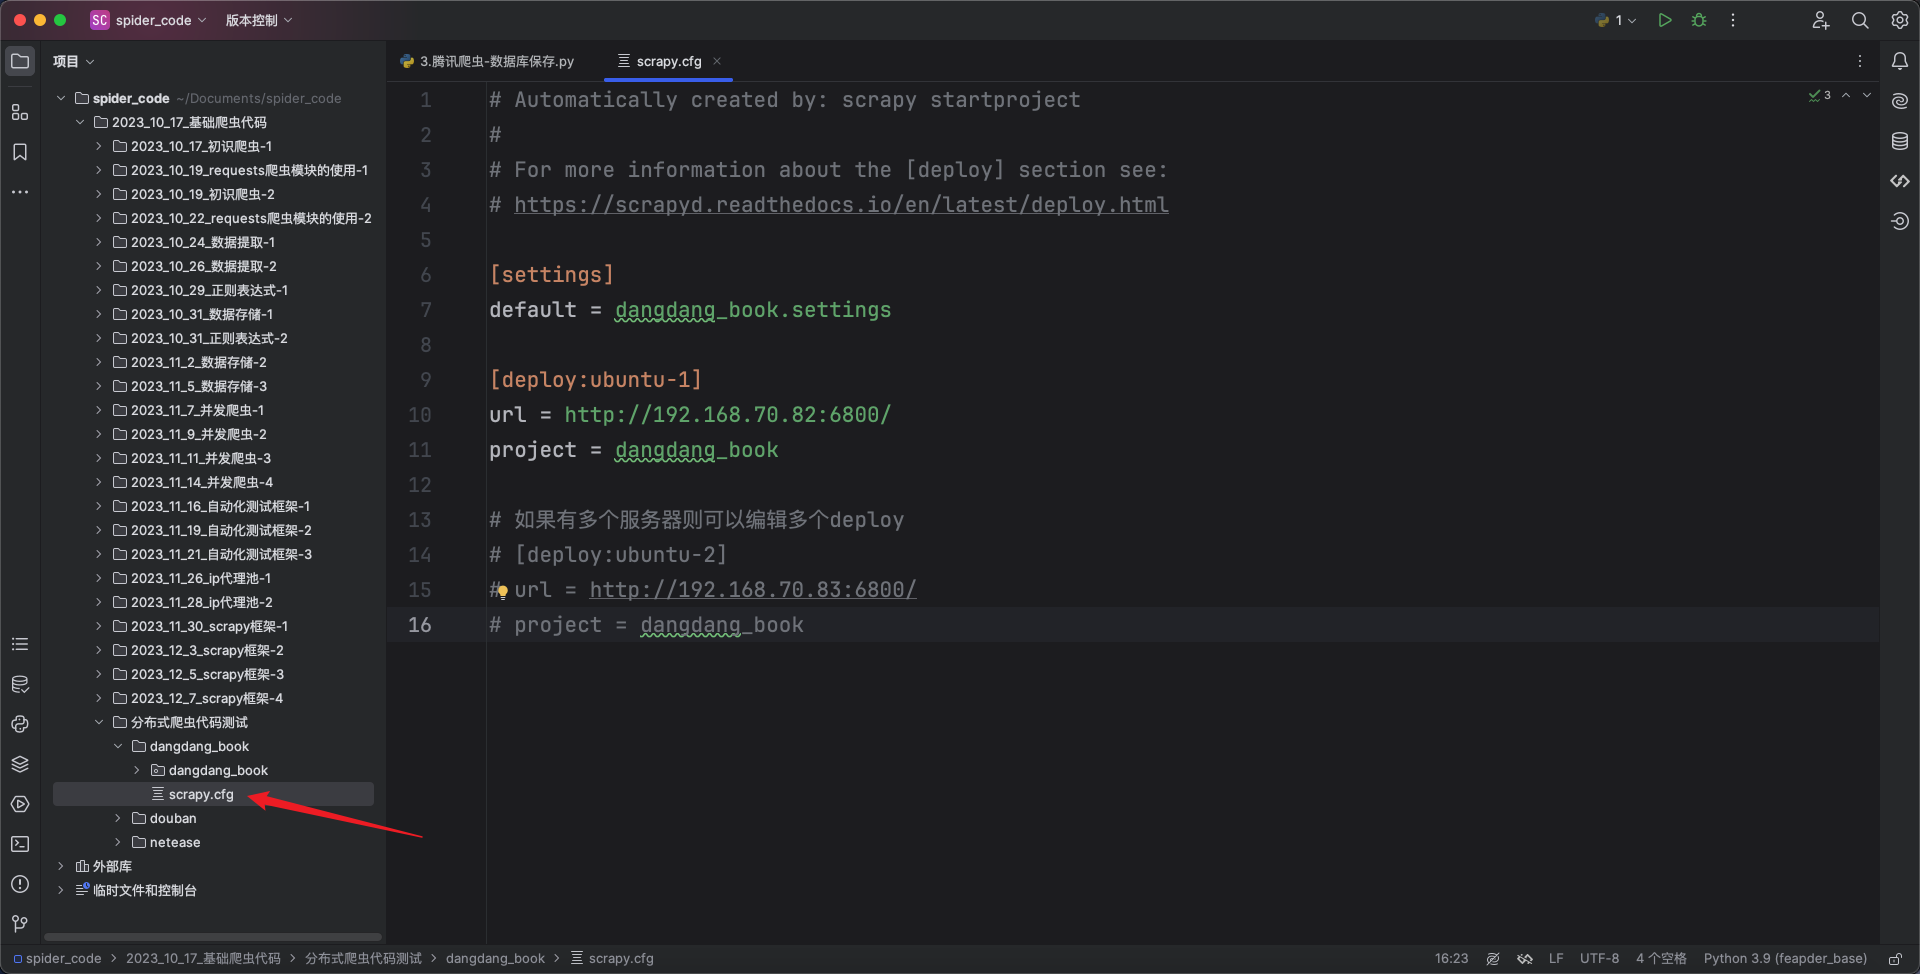Open the Project tool window icon

(x=20, y=61)
